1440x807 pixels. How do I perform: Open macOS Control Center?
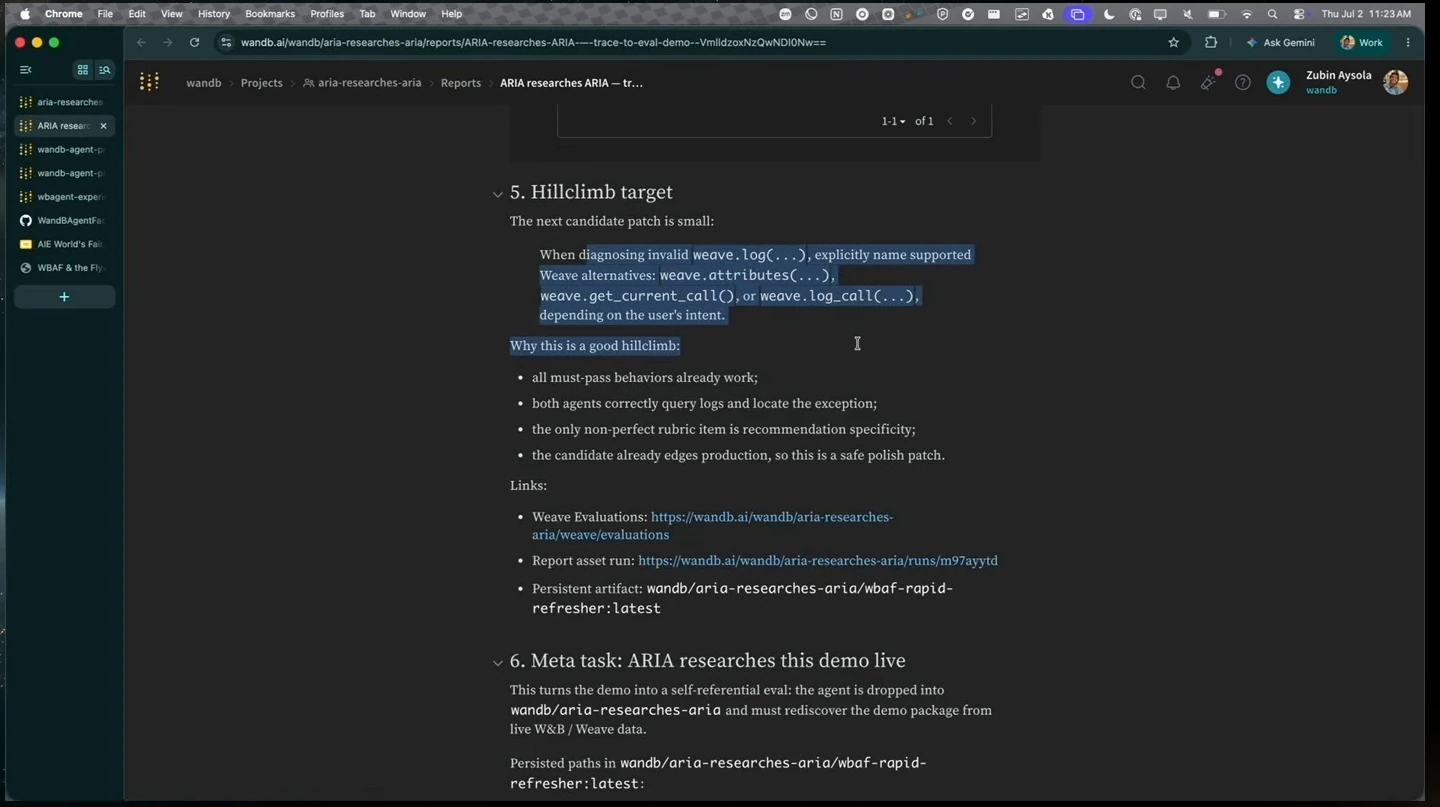(x=1299, y=14)
